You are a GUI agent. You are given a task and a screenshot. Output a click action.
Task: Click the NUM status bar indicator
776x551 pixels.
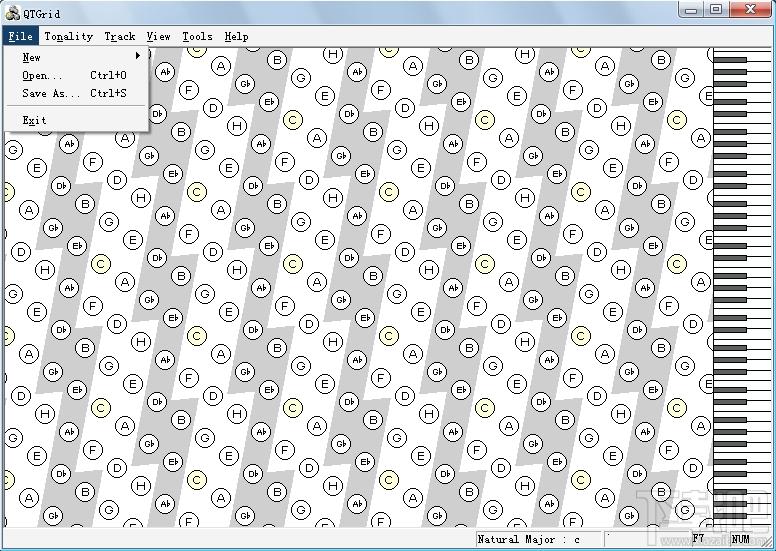click(740, 539)
